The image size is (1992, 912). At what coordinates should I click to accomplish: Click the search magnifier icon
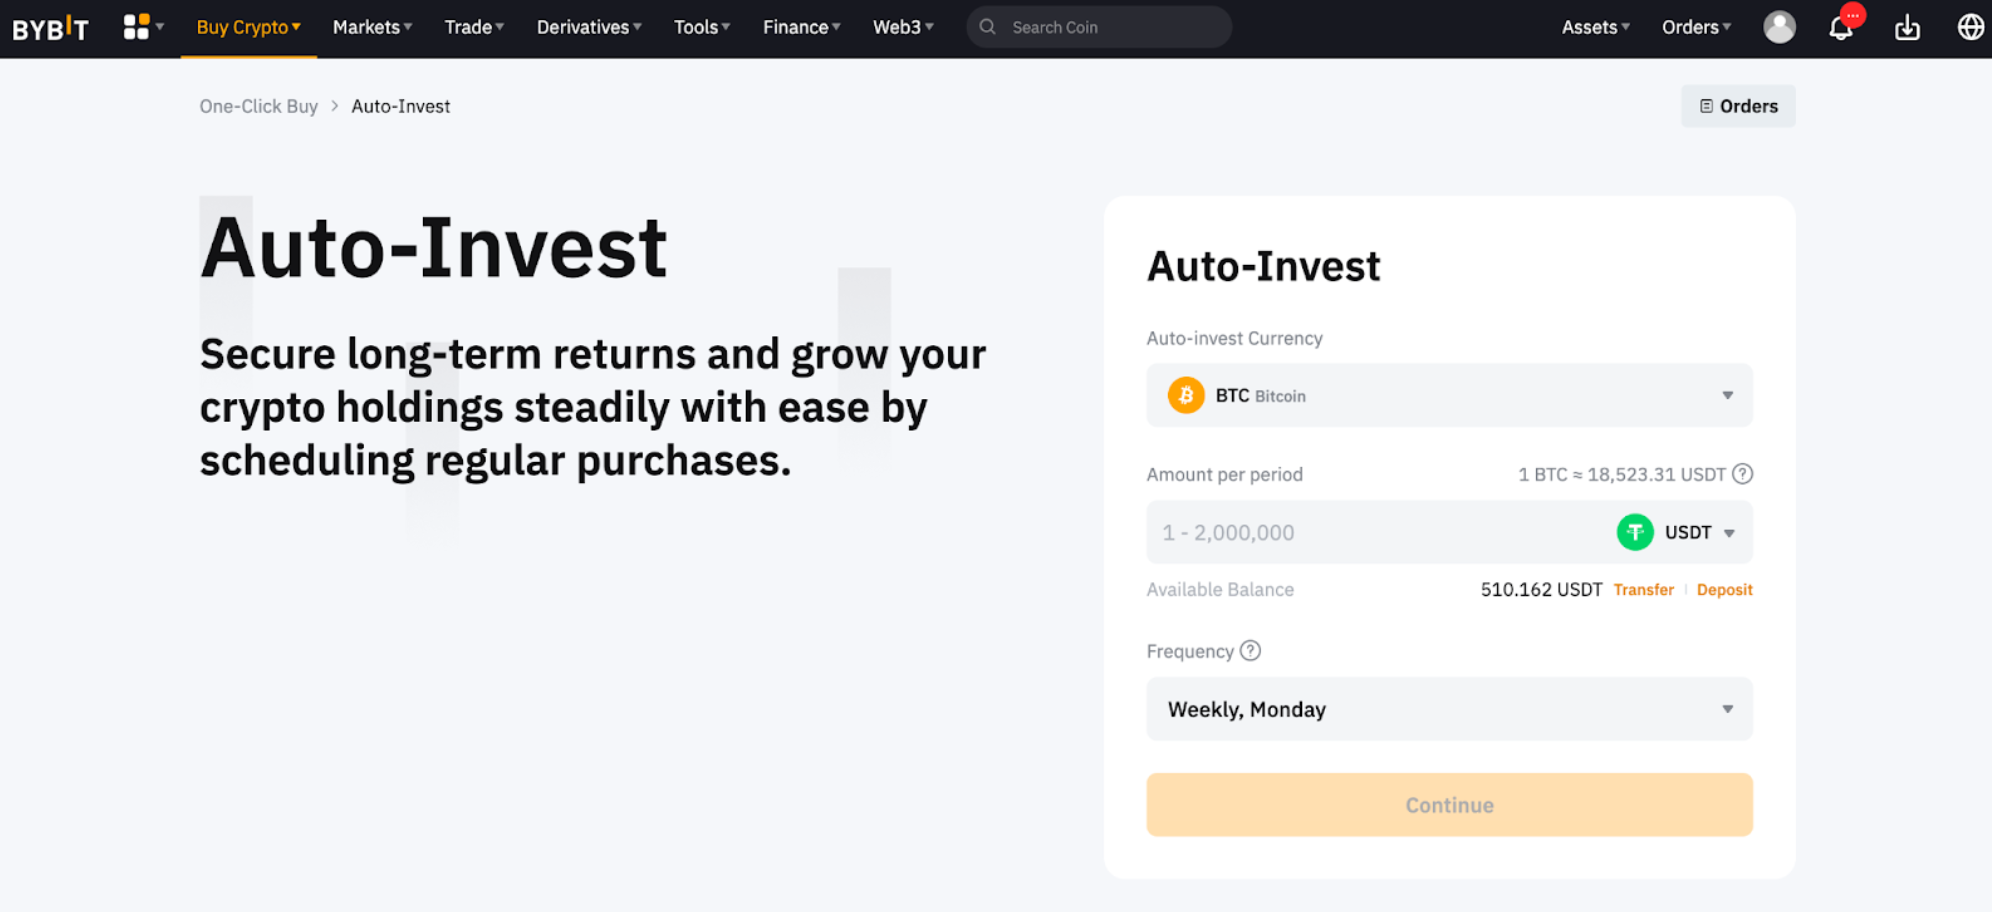(x=988, y=27)
